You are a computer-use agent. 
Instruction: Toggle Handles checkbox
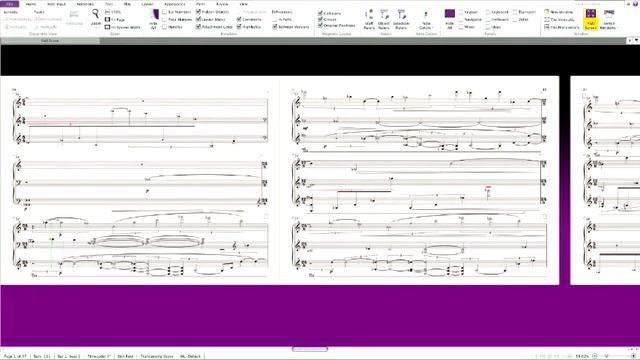click(172, 27)
